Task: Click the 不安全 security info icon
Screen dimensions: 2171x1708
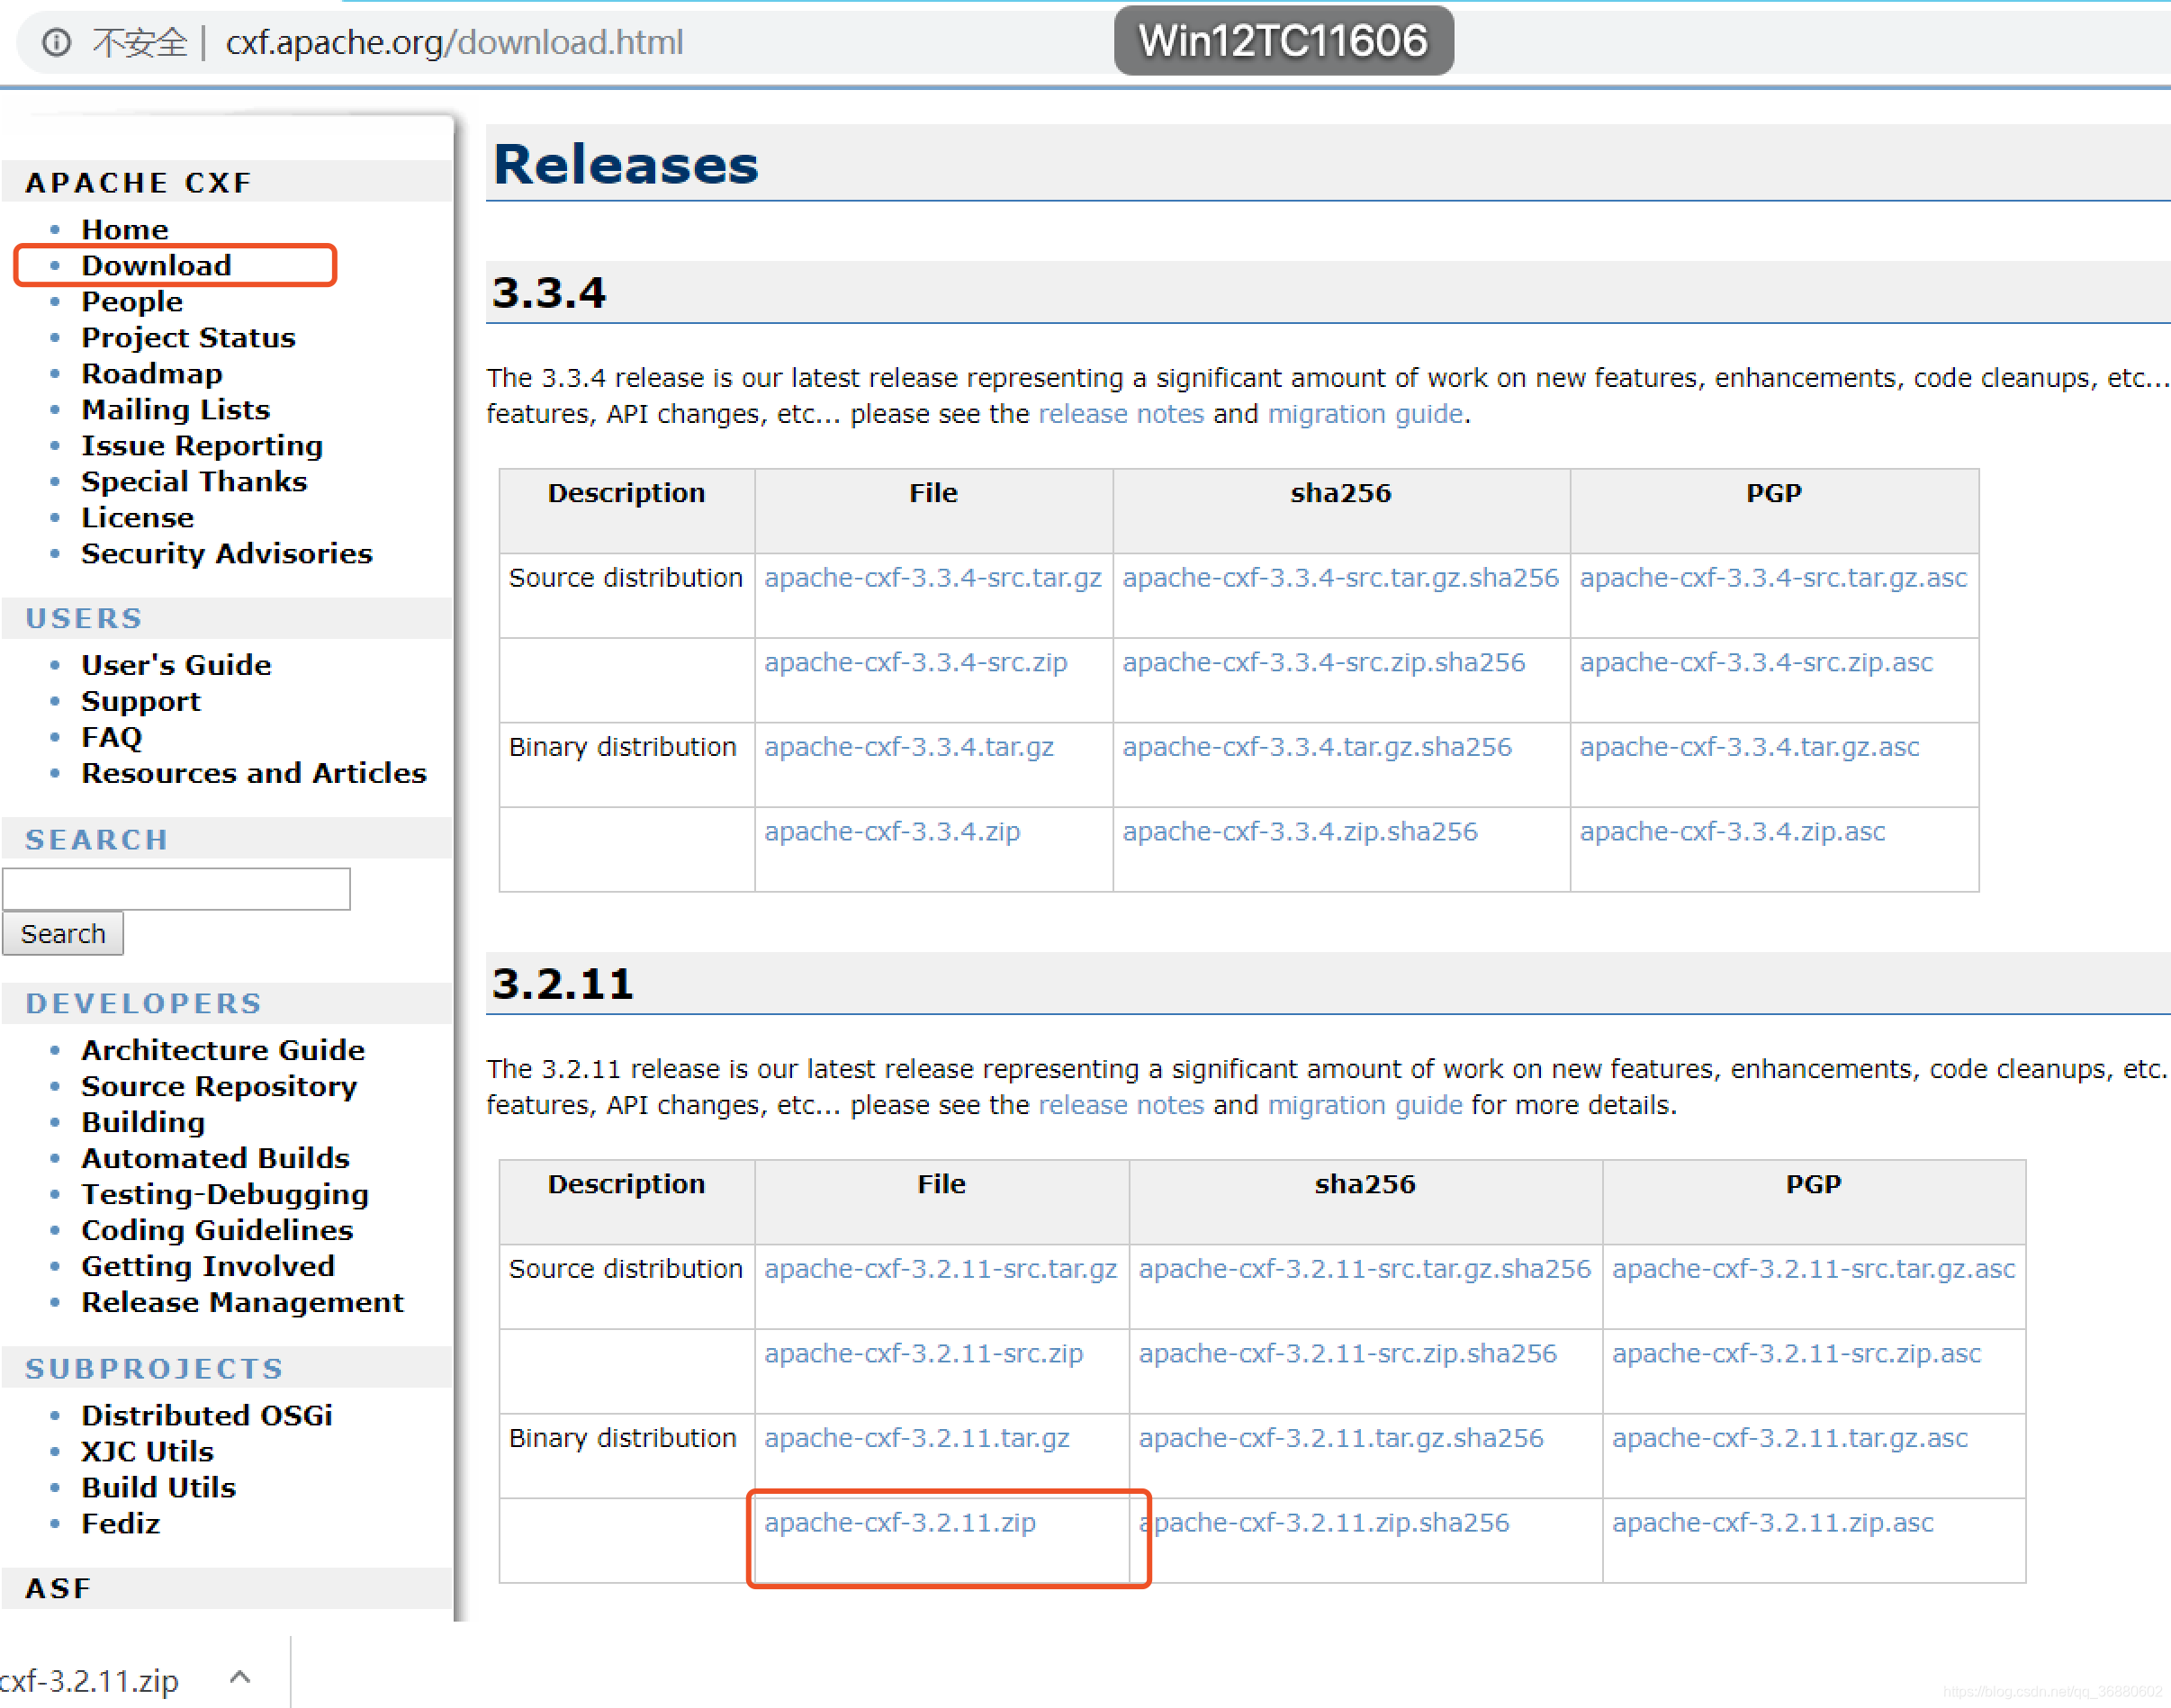Action: point(55,42)
